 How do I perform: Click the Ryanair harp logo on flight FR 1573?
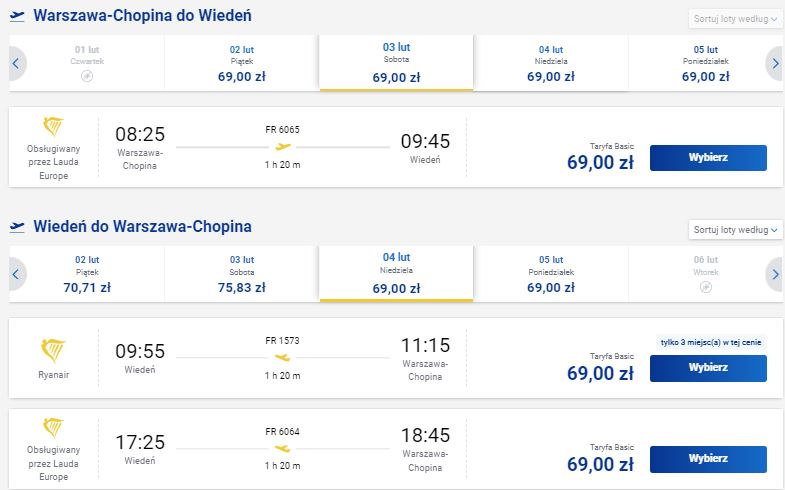pos(53,350)
